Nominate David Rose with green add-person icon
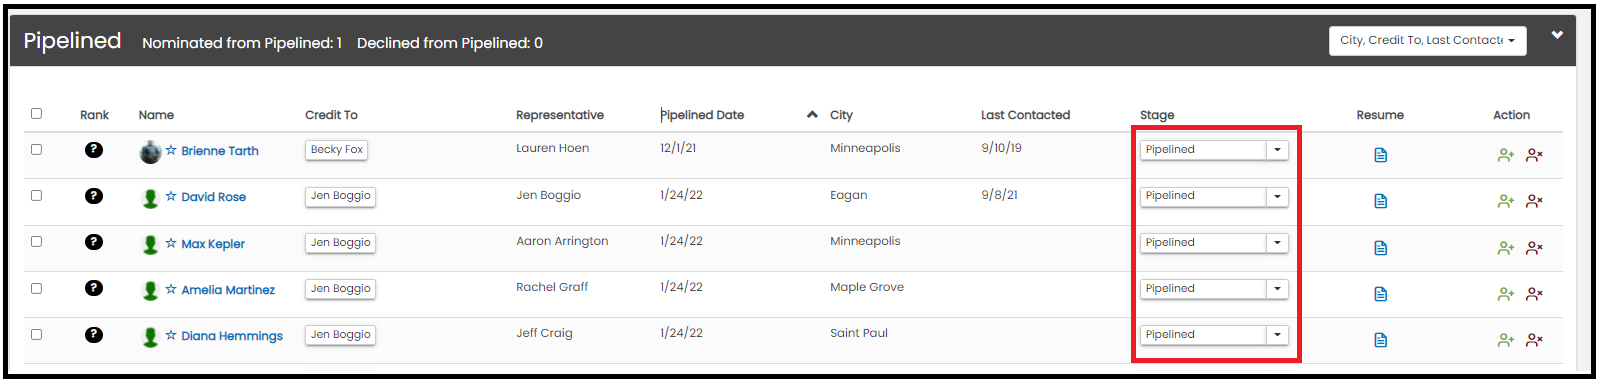Image resolution: width=1601 pixels, height=385 pixels. (x=1505, y=201)
